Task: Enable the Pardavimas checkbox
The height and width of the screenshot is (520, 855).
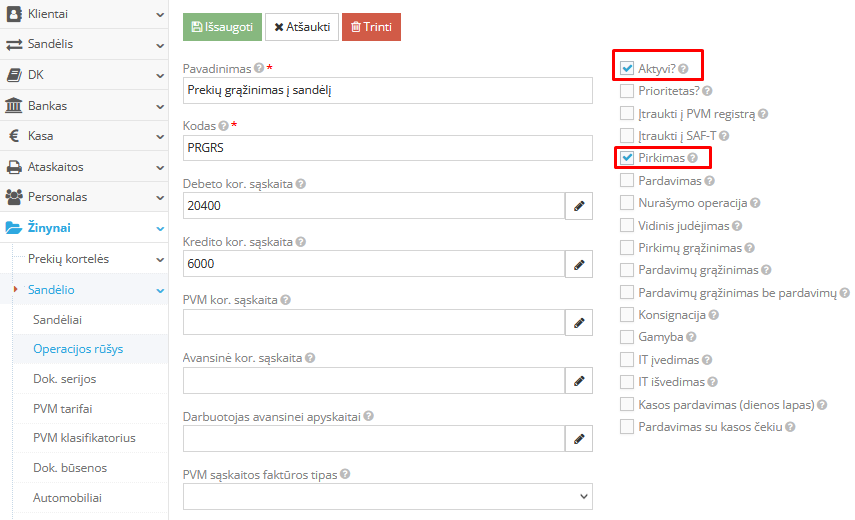Action: pyautogui.click(x=627, y=181)
